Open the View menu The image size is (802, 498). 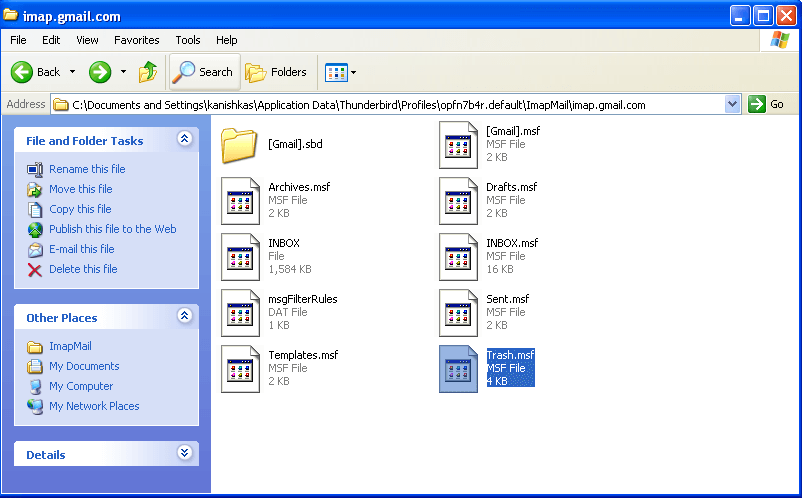pos(87,40)
